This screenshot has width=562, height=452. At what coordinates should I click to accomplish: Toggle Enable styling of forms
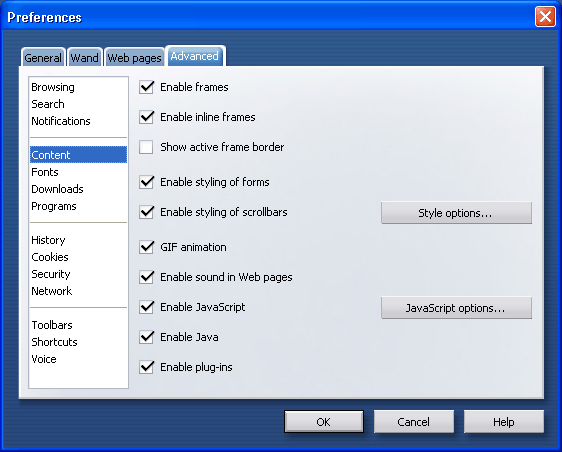146,182
